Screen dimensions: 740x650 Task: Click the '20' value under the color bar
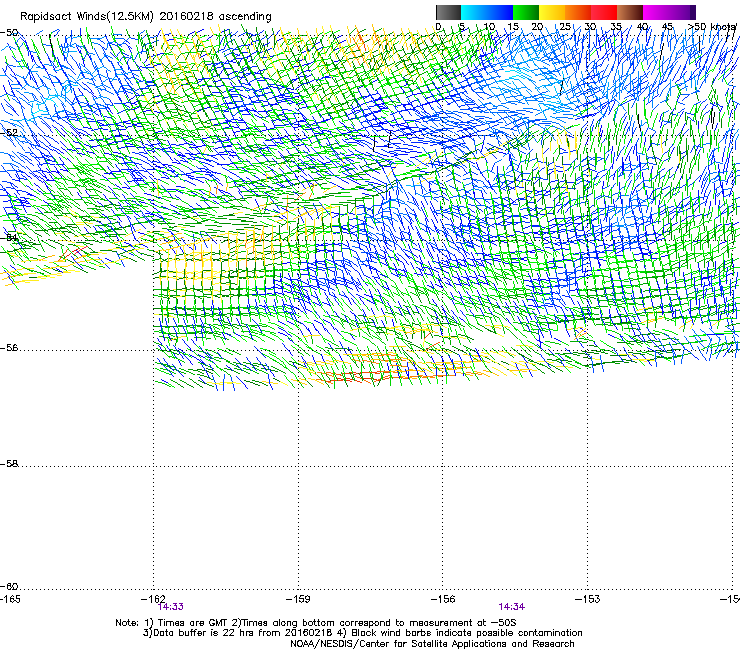[x=537, y=27]
